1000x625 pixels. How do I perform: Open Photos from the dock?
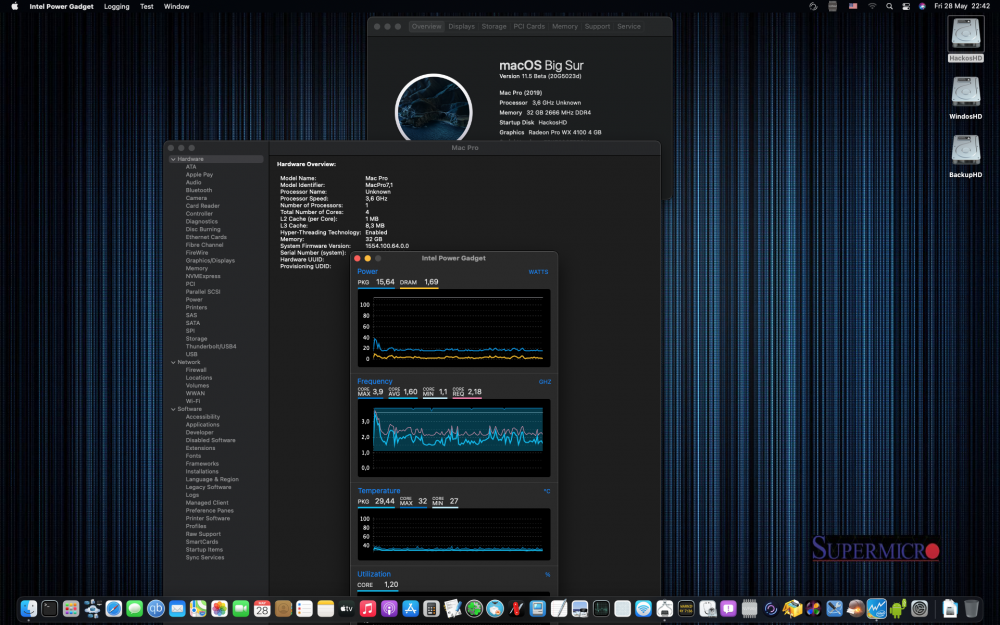(x=219, y=608)
